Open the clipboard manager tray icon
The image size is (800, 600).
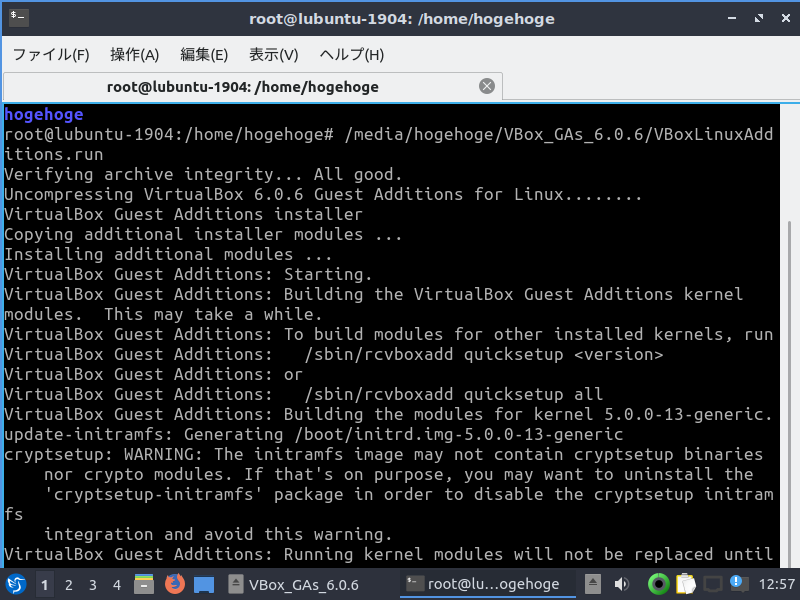685,584
